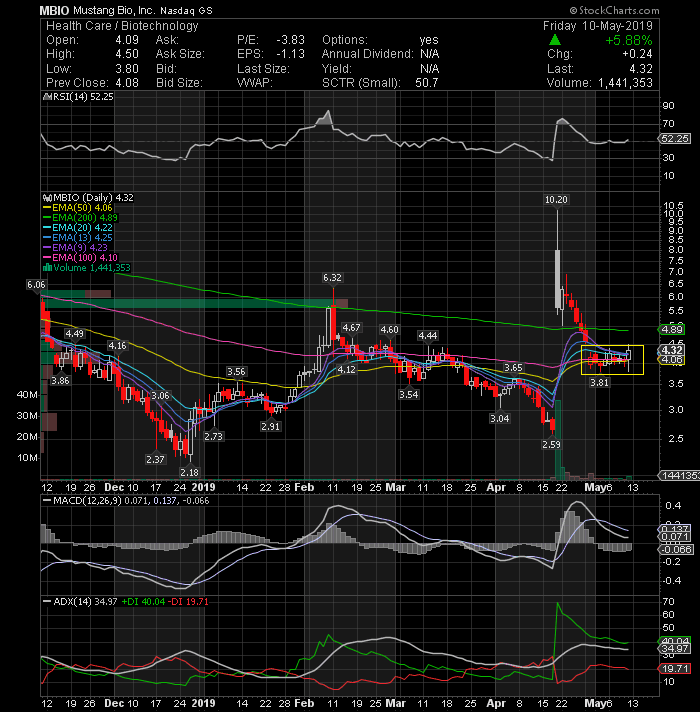Click the EMA(13) 4.25 legend entry
Screen dimensions: 700x712
[78, 237]
